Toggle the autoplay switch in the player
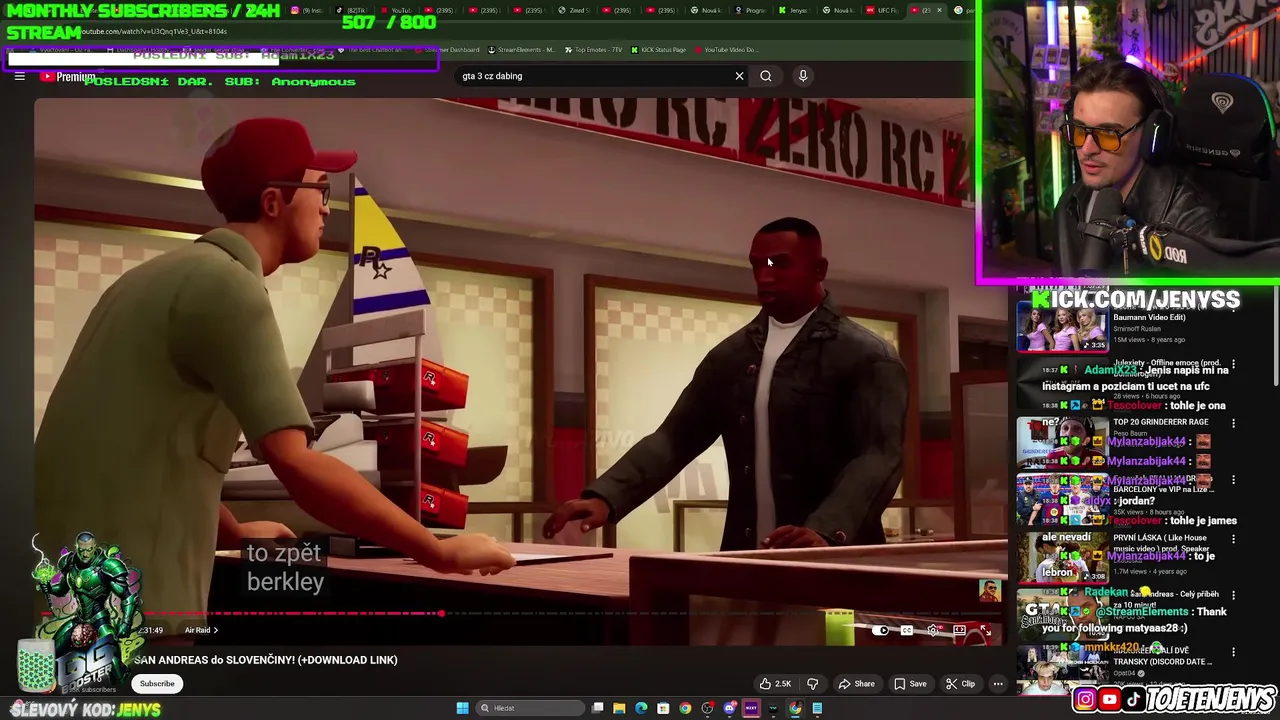The height and width of the screenshot is (720, 1280). pyautogui.click(x=880, y=630)
